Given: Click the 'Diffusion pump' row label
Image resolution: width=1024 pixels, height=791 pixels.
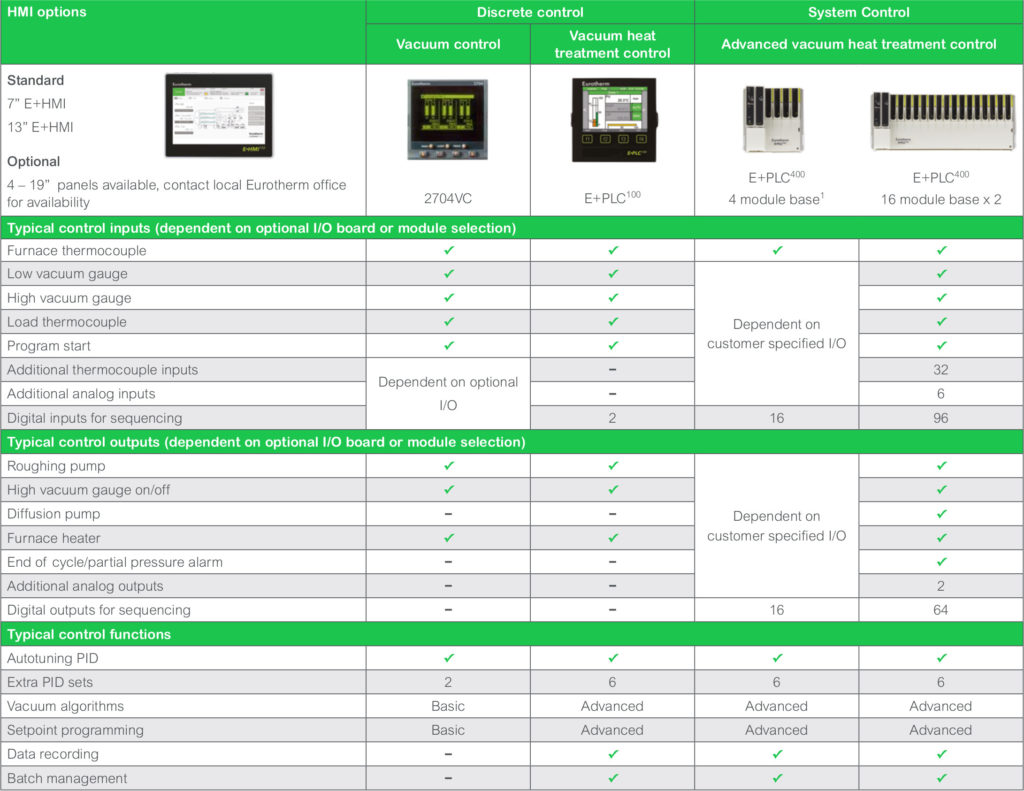Looking at the screenshot, I should point(54,513).
